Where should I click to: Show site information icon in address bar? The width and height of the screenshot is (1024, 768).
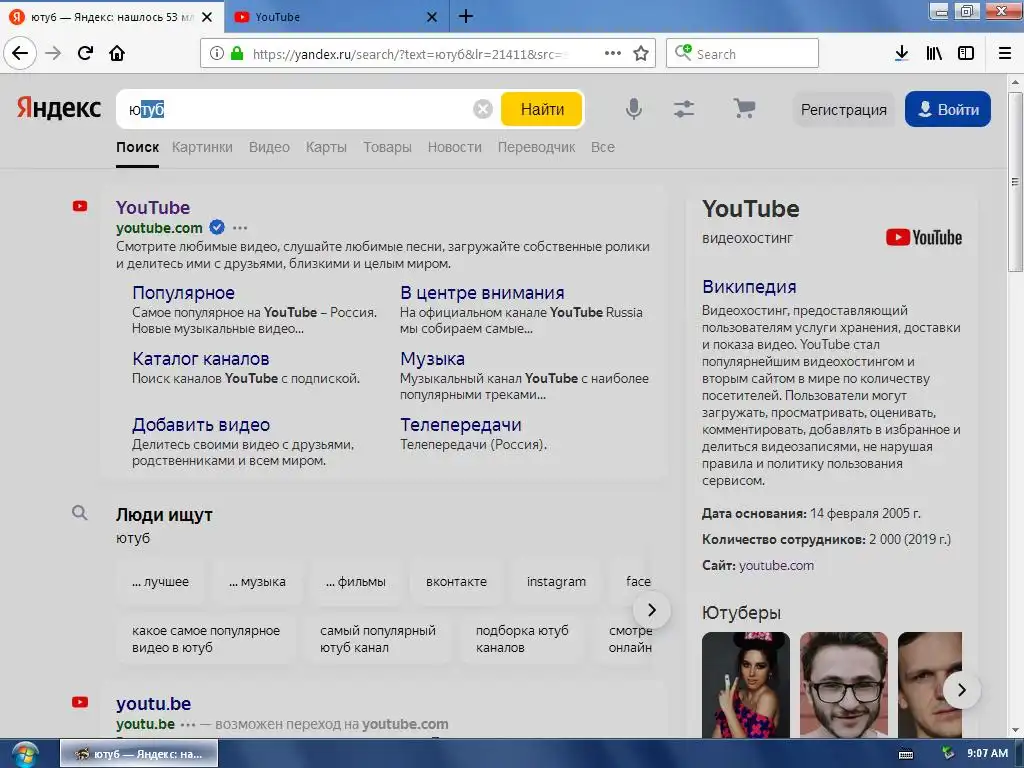(216, 54)
